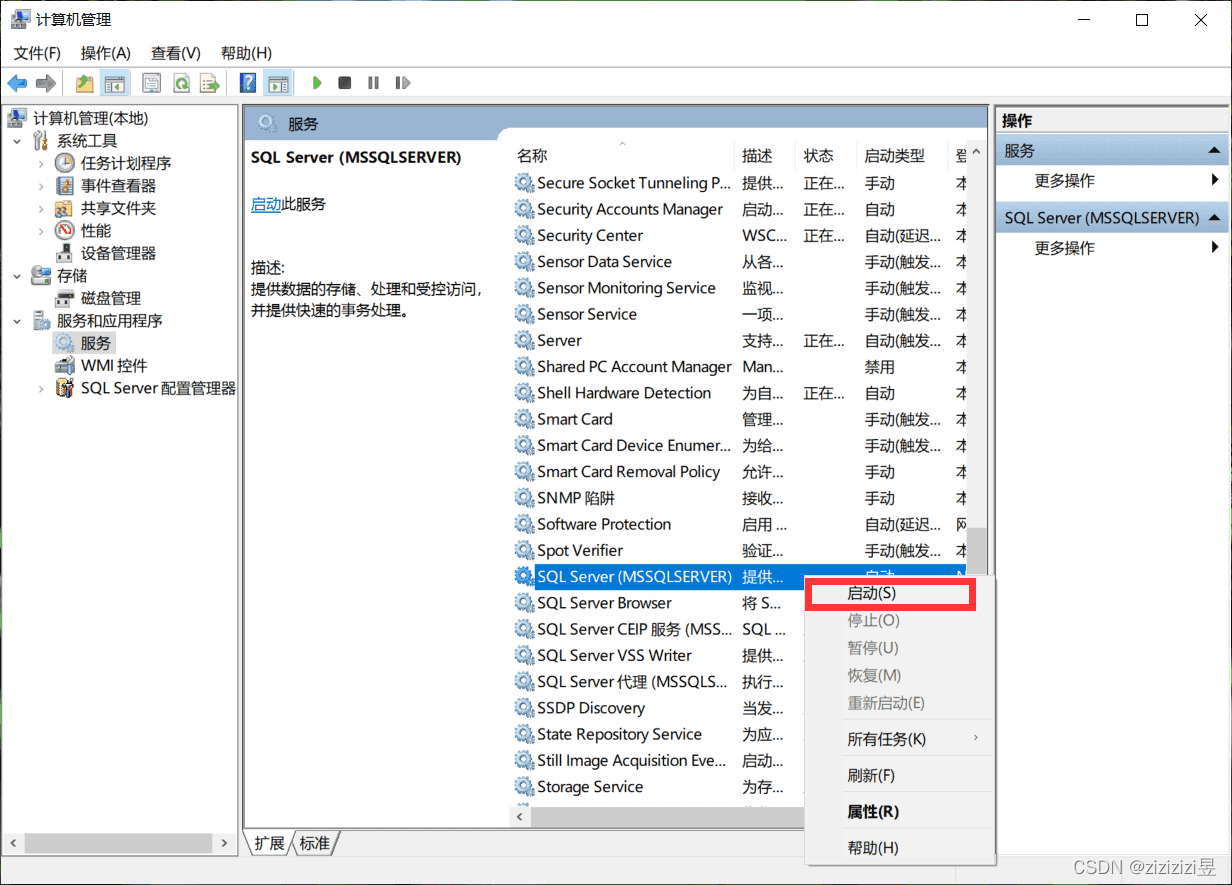The height and width of the screenshot is (885, 1232).
Task: Expand the 任务计划程序 tree node
Action: coord(41,163)
